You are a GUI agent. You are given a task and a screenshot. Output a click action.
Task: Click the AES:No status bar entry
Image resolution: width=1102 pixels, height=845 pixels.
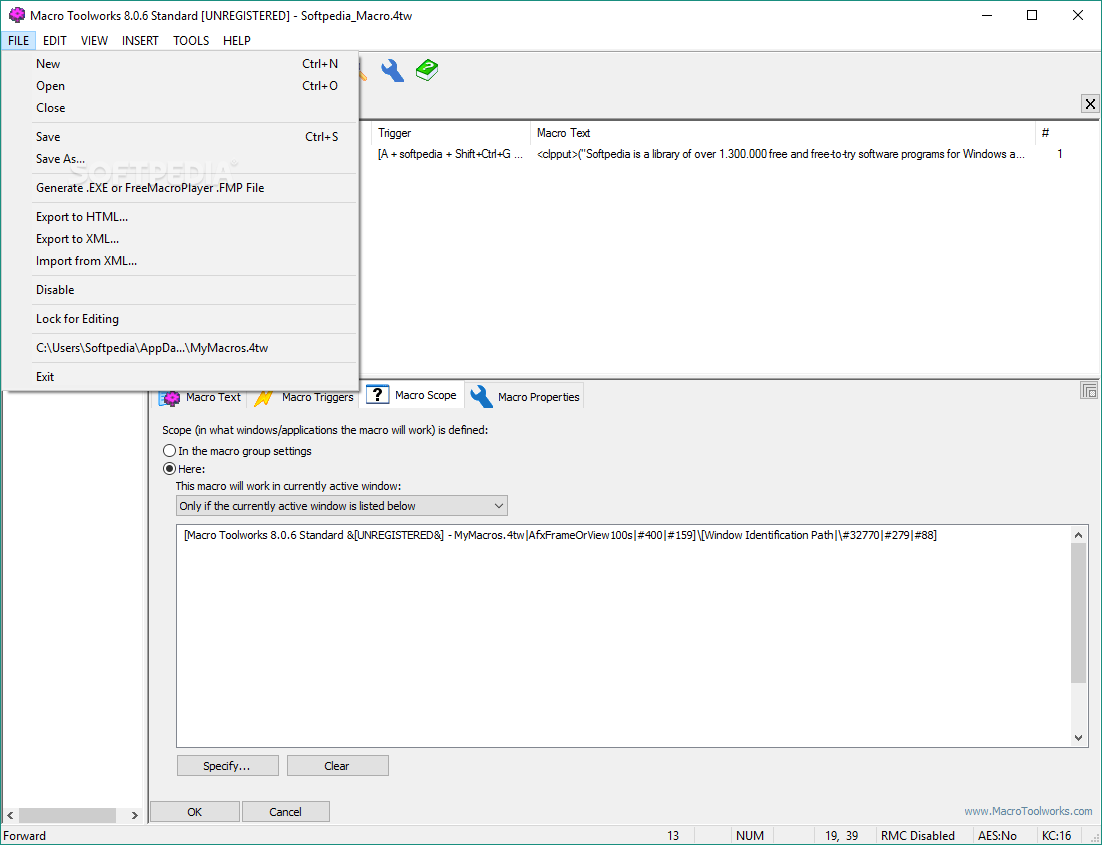[997, 836]
